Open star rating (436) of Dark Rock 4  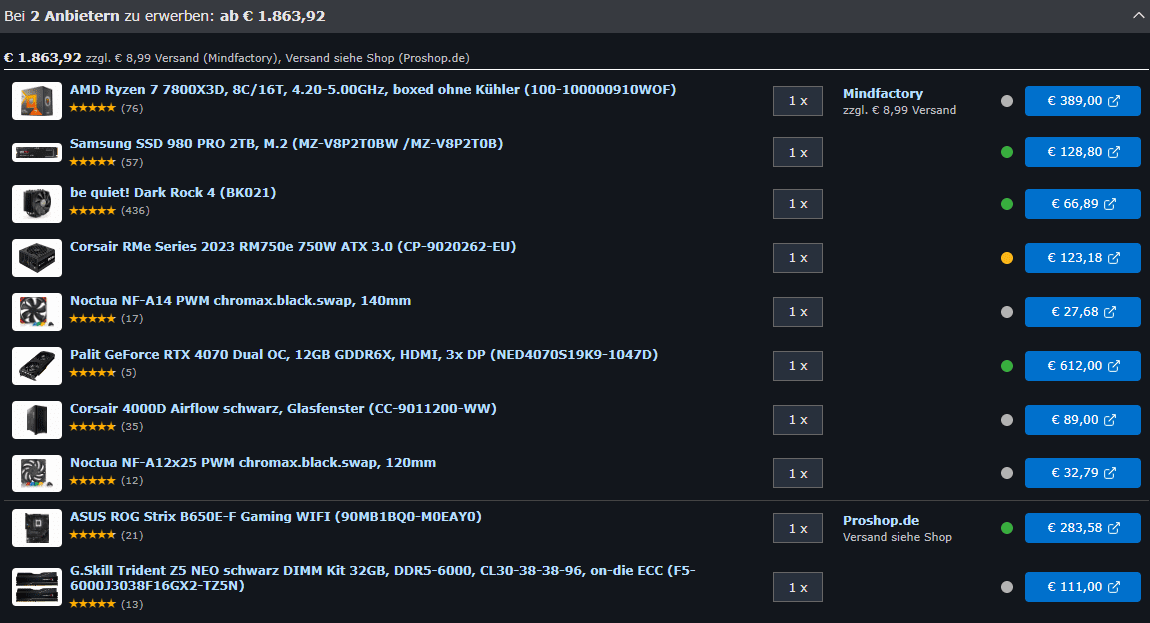tap(109, 211)
